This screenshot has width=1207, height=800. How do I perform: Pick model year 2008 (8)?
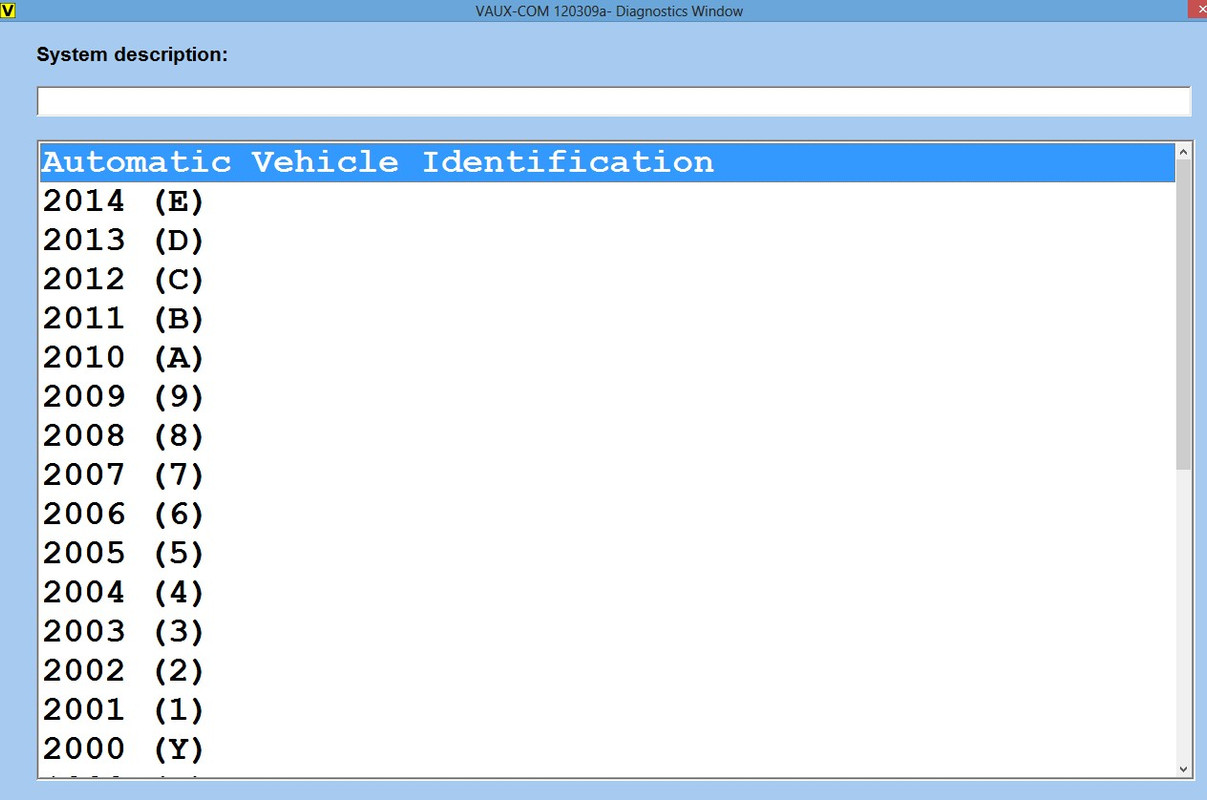tap(608, 435)
